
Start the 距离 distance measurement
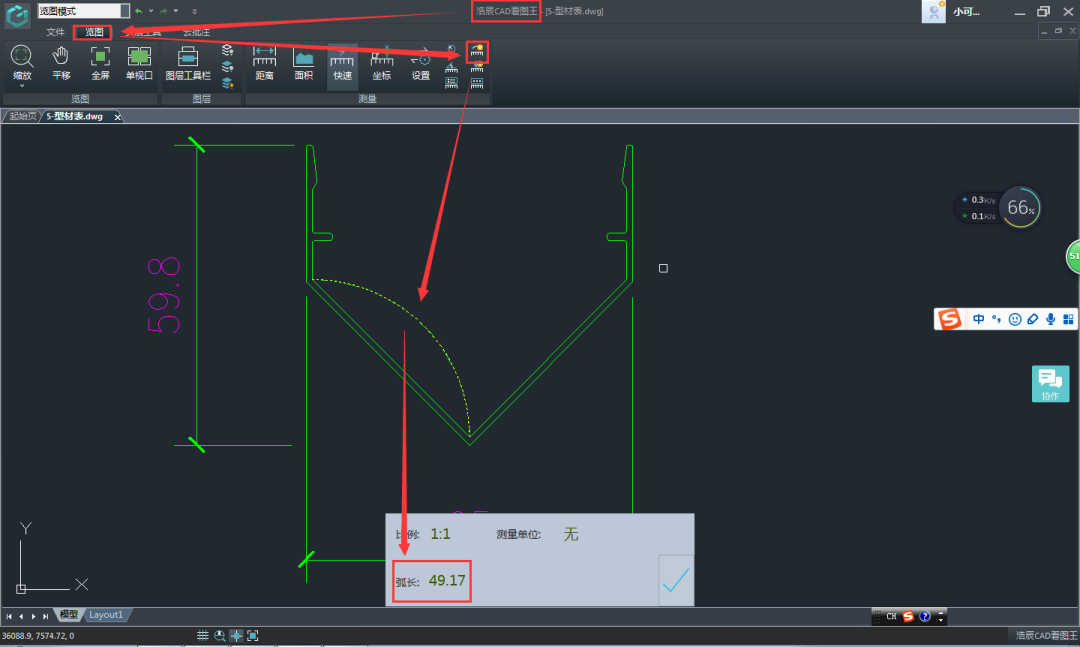tap(264, 62)
